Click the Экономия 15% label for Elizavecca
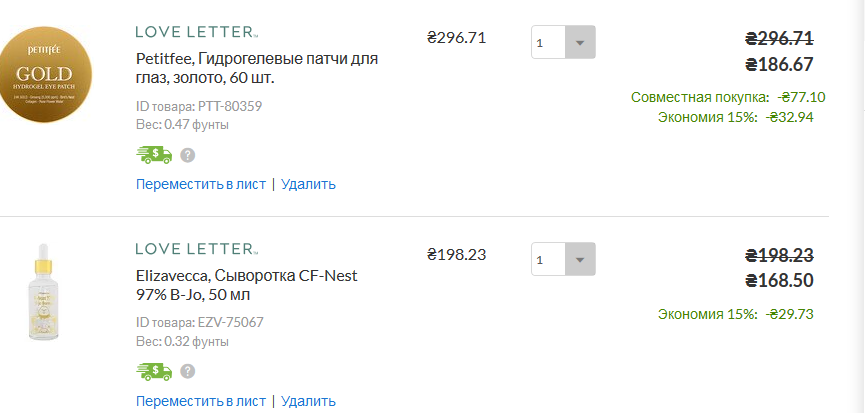 707,314
